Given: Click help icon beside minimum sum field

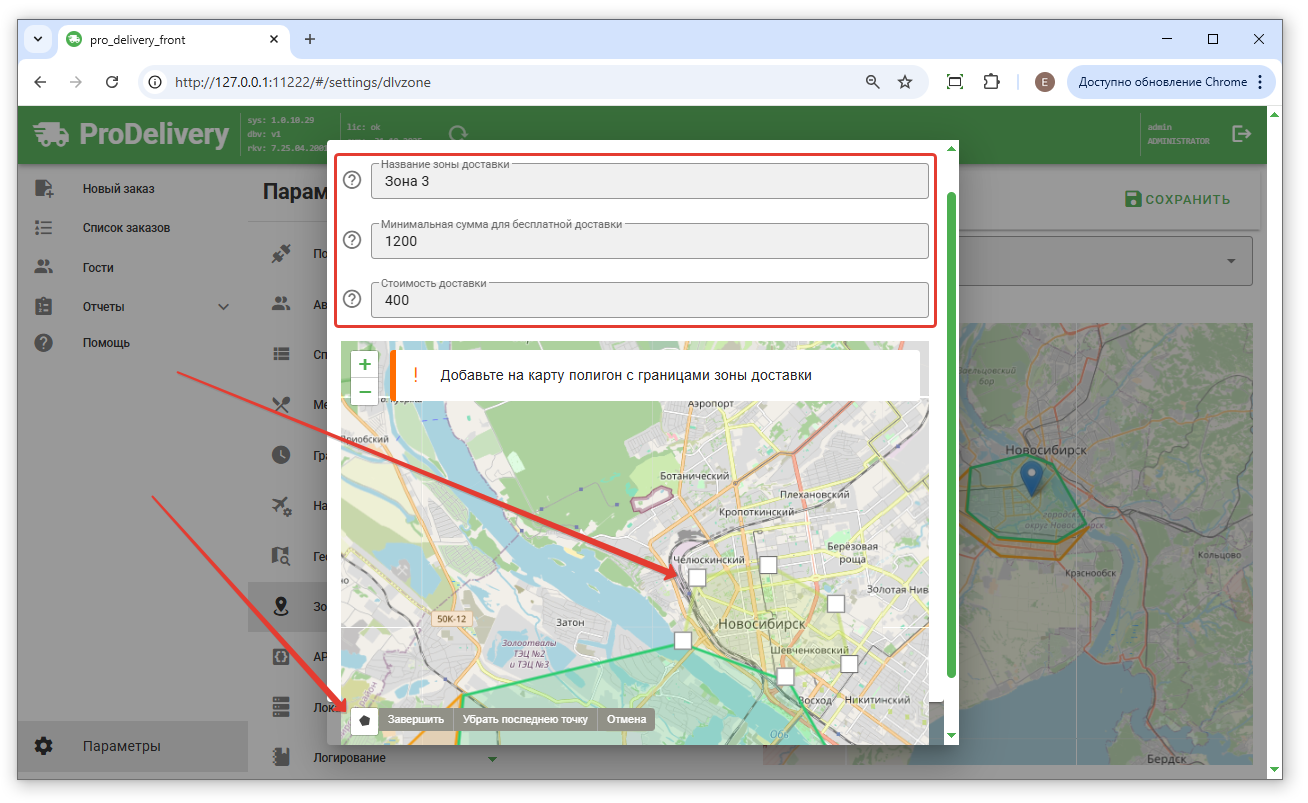Looking at the screenshot, I should 352,240.
